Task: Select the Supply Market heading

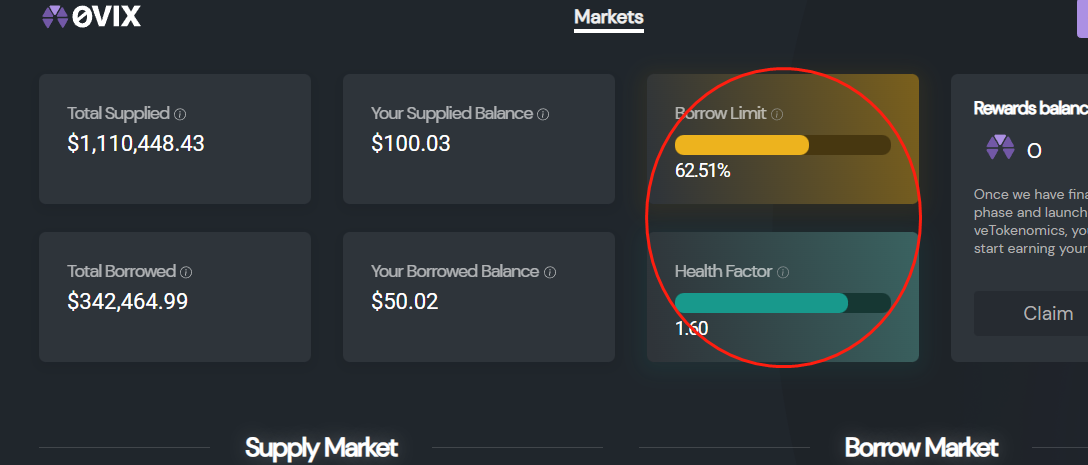Action: coord(321,448)
